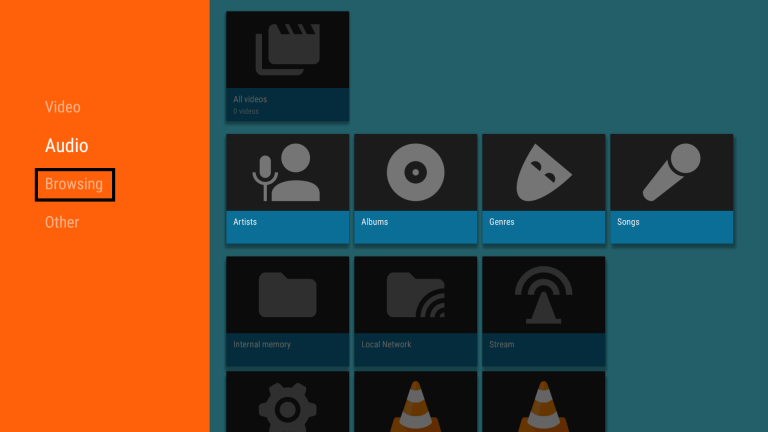Viewport: 768px width, 432px height.
Task: Click the VLC cone tile below Stream
Action: 544,405
